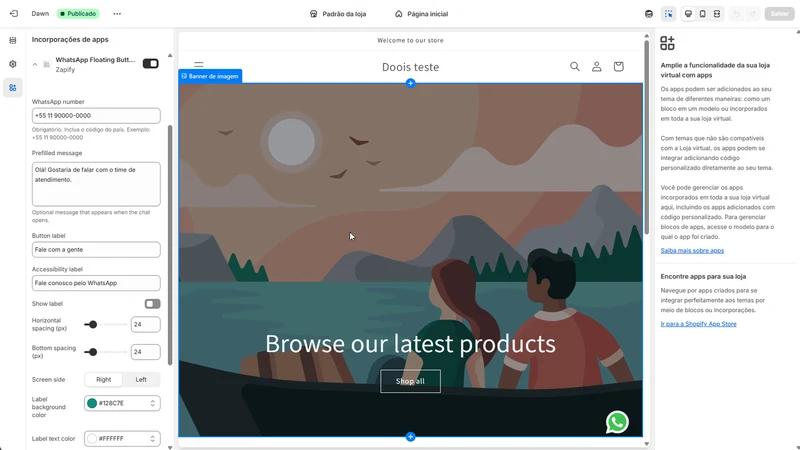
Task: Click the Horizontal spacing value box
Action: [145, 324]
